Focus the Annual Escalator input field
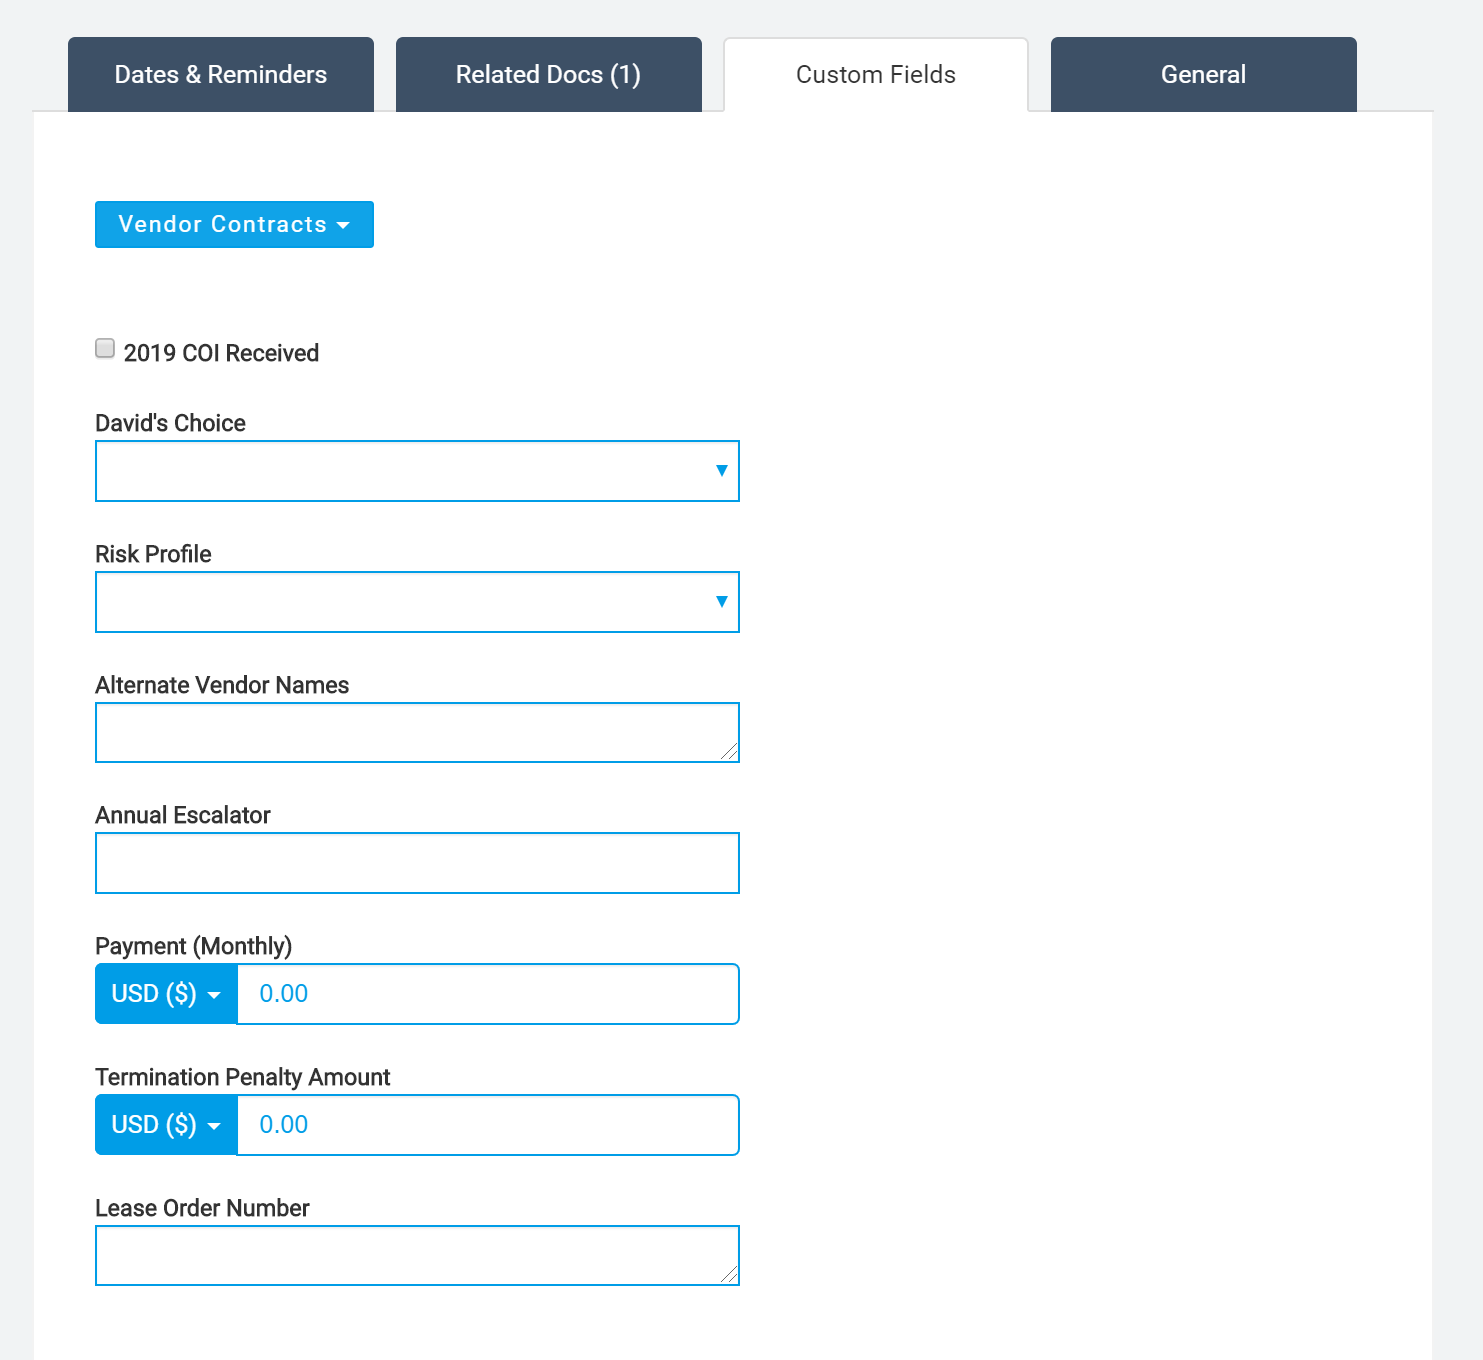This screenshot has width=1483, height=1360. click(417, 863)
